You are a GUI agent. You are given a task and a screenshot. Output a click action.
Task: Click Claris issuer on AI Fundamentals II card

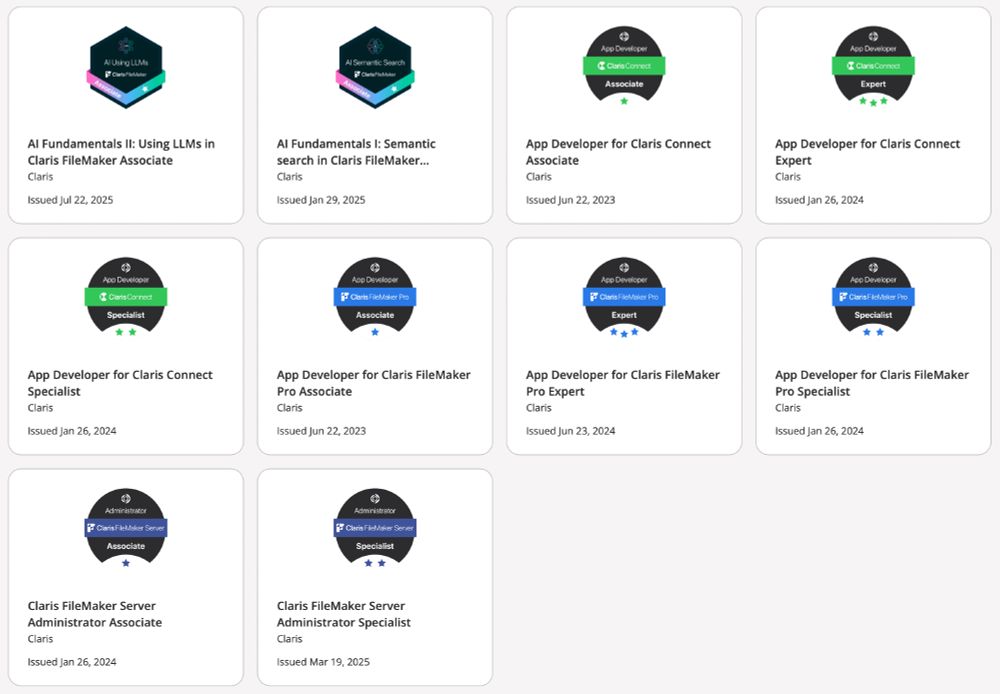(x=40, y=177)
